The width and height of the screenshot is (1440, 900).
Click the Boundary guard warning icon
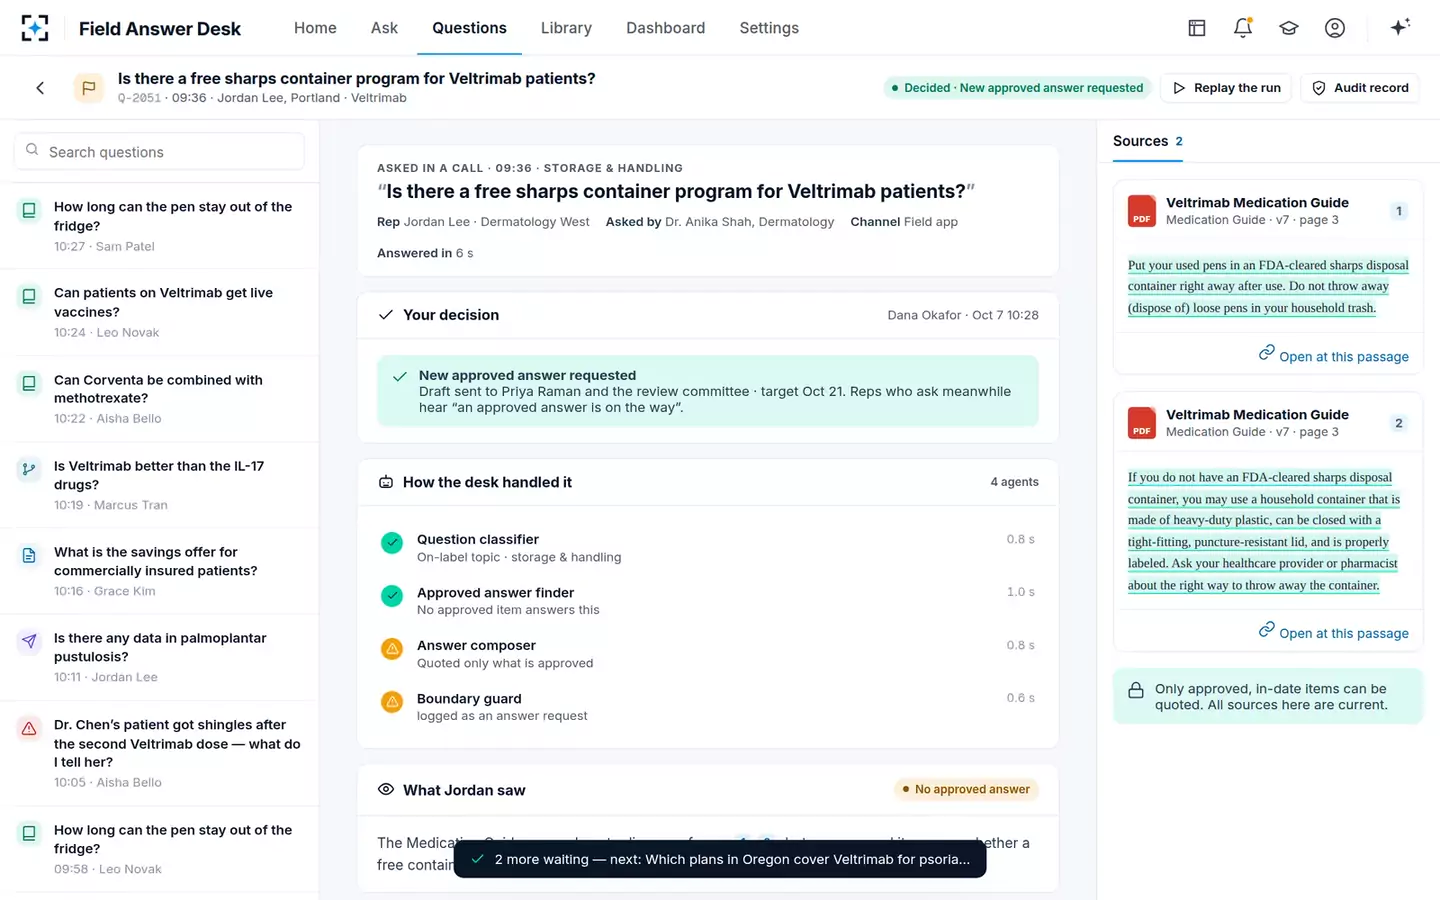[x=392, y=702]
